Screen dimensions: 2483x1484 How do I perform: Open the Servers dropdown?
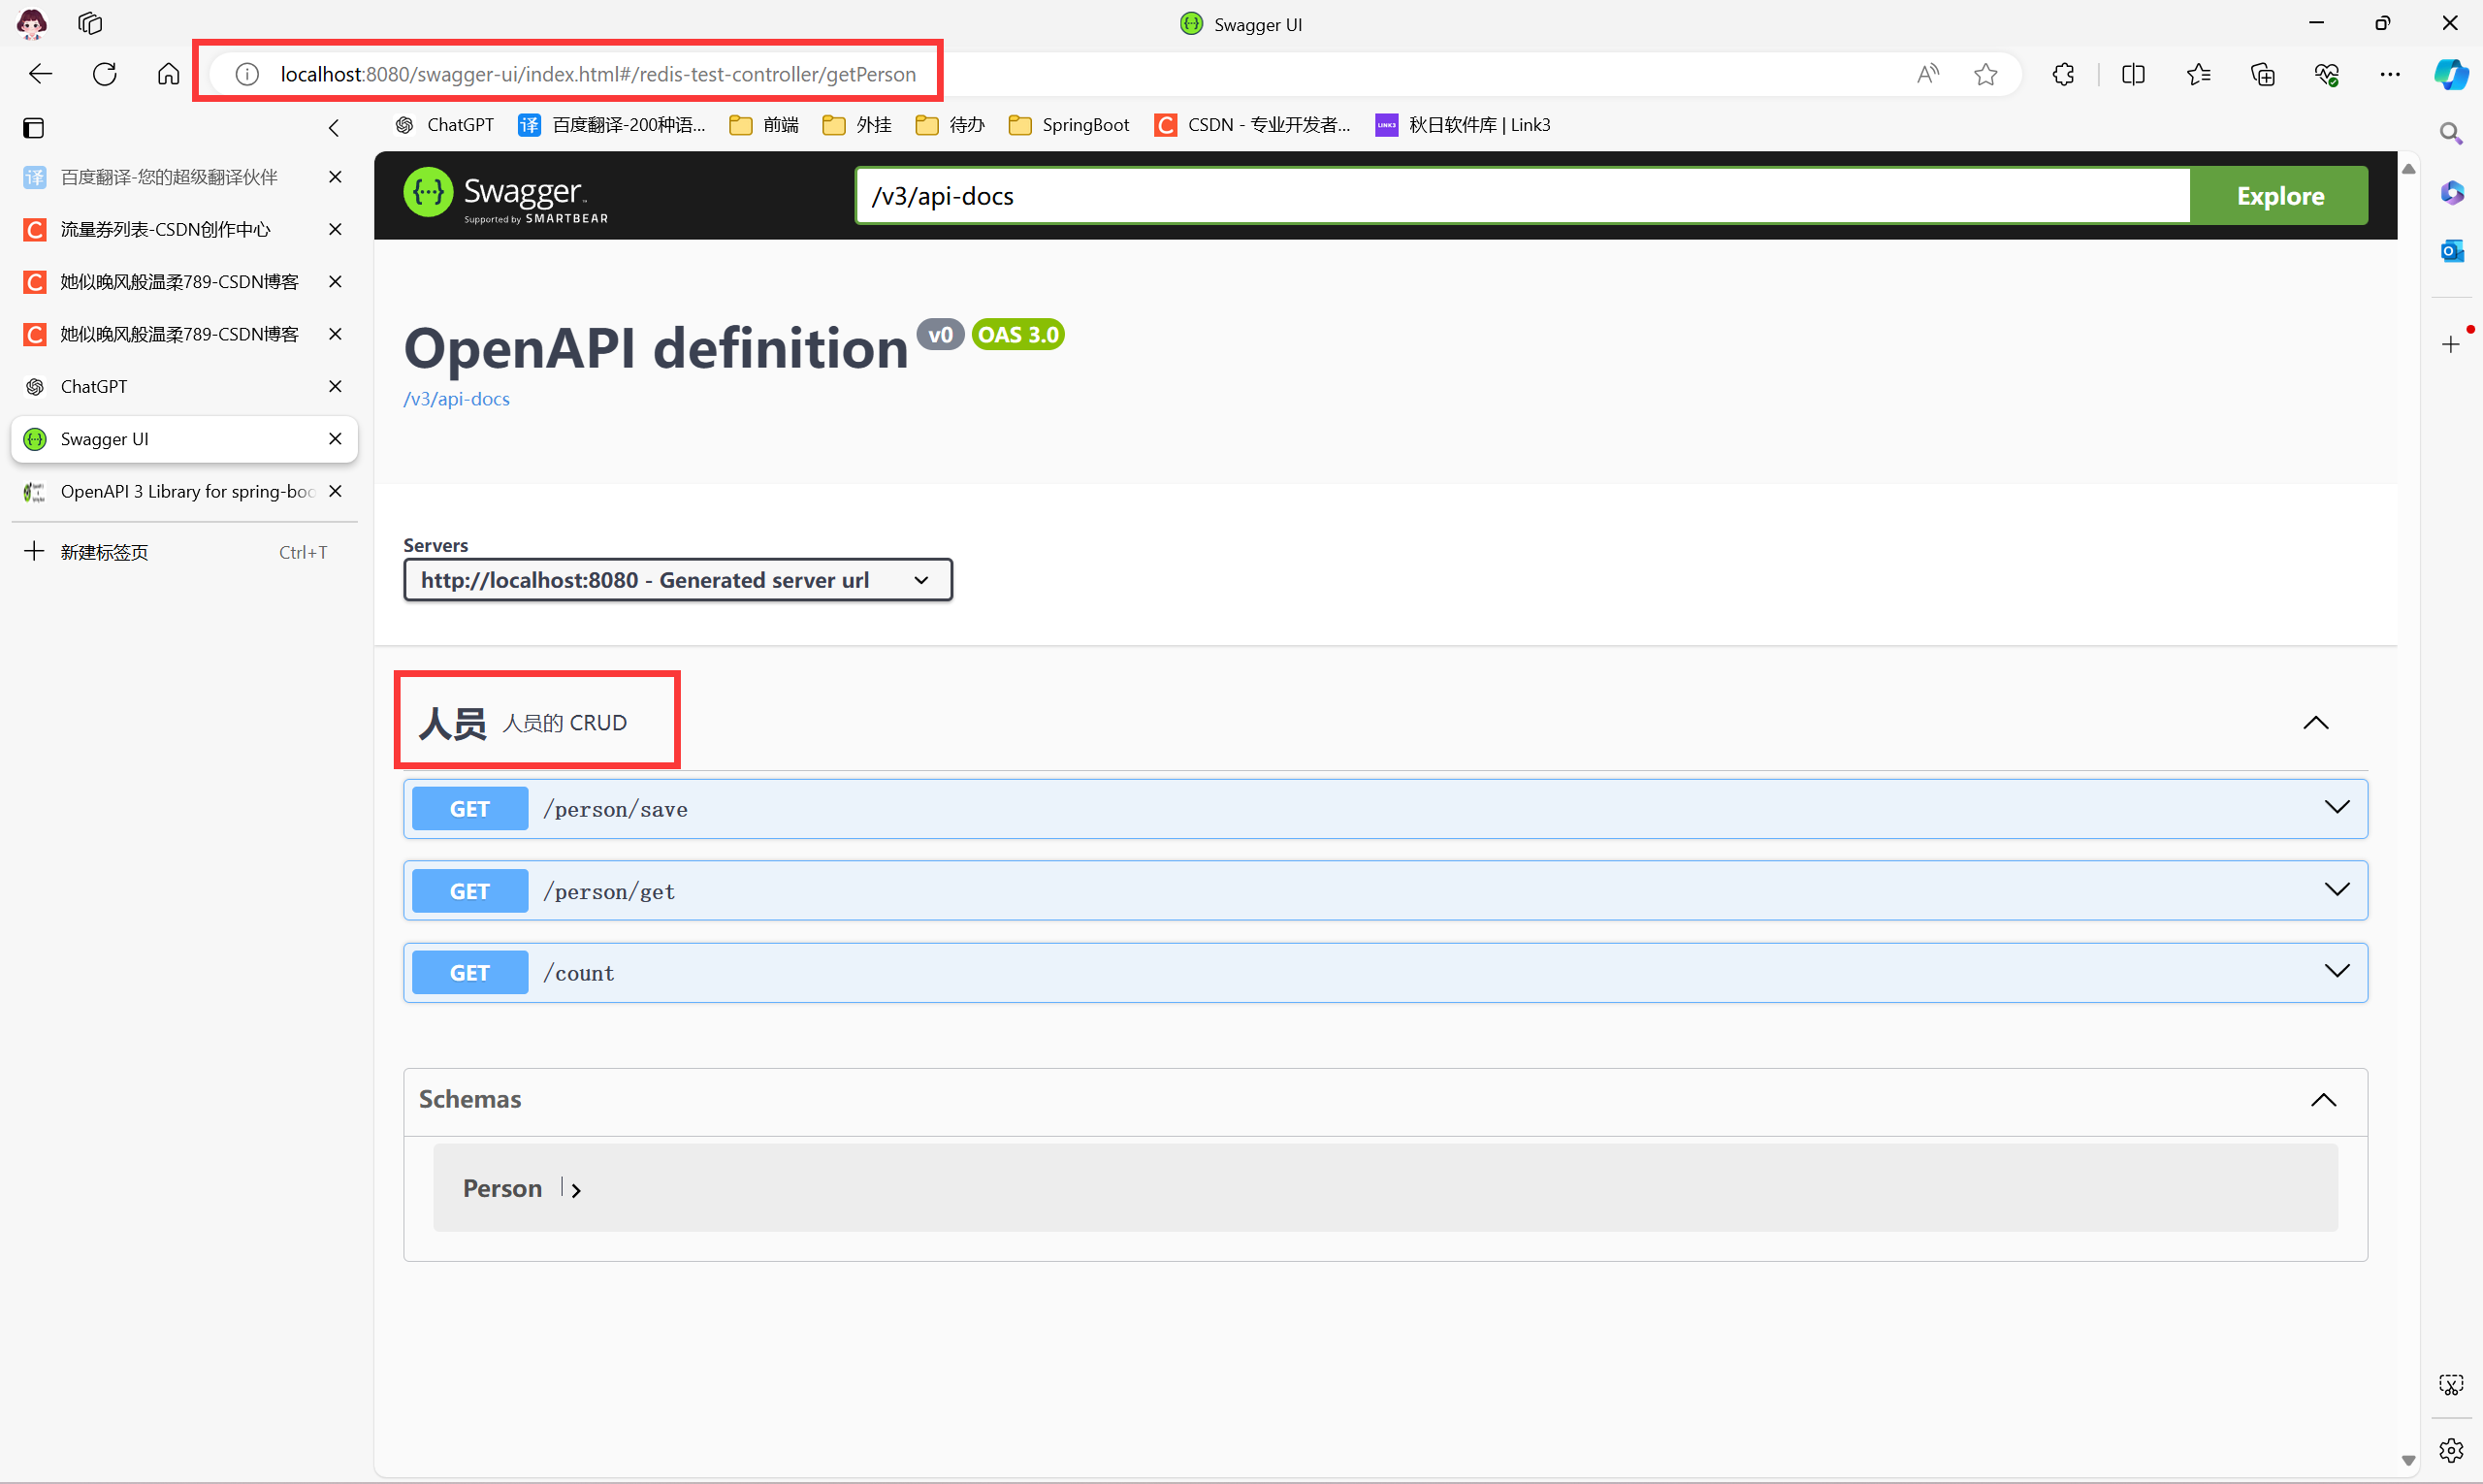tap(678, 580)
